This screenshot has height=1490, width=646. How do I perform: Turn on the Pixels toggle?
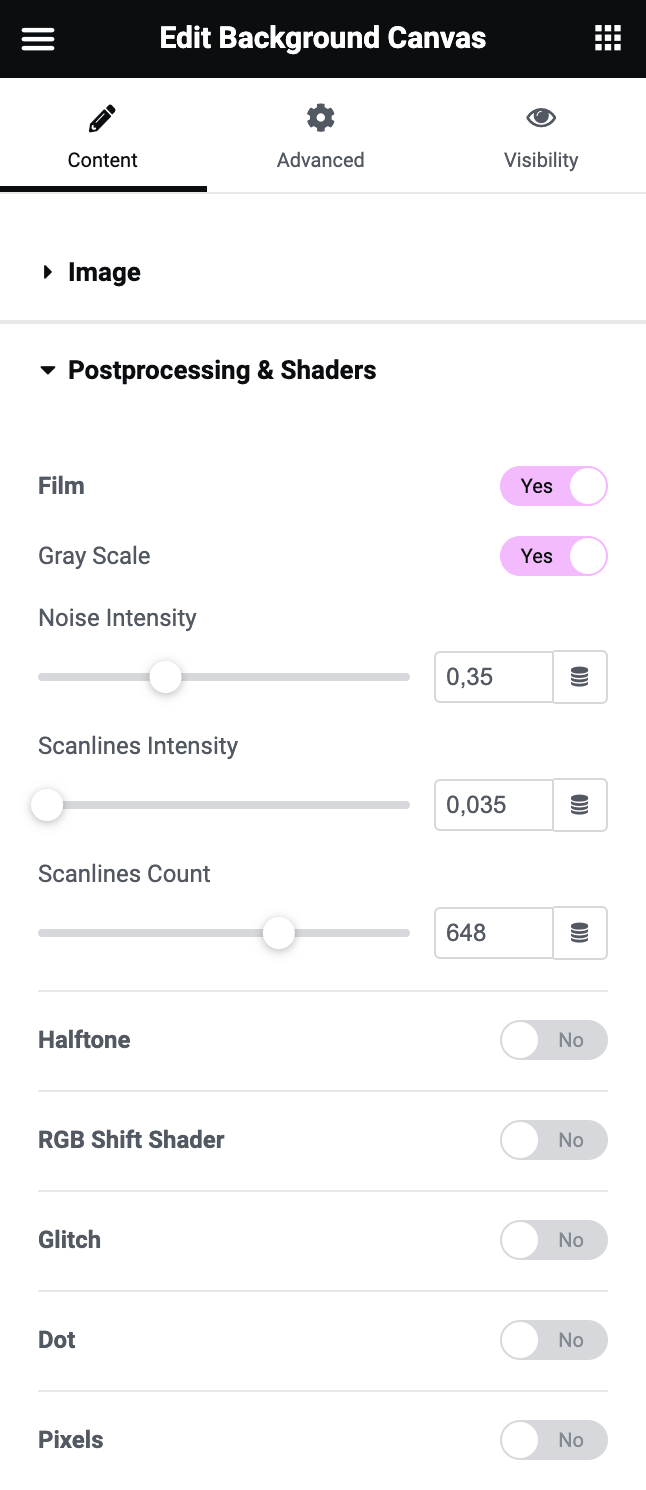pyautogui.click(x=554, y=1440)
